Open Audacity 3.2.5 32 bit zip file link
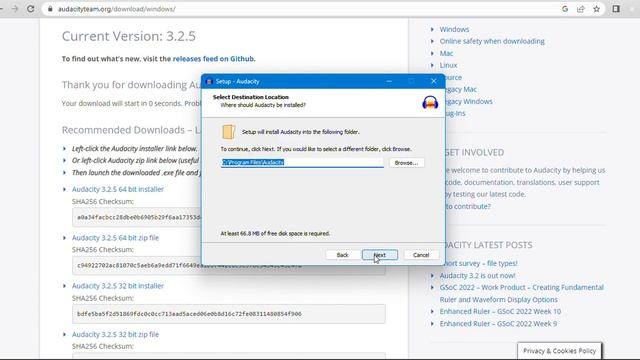Viewport: 640px width, 360px height. pos(116,334)
